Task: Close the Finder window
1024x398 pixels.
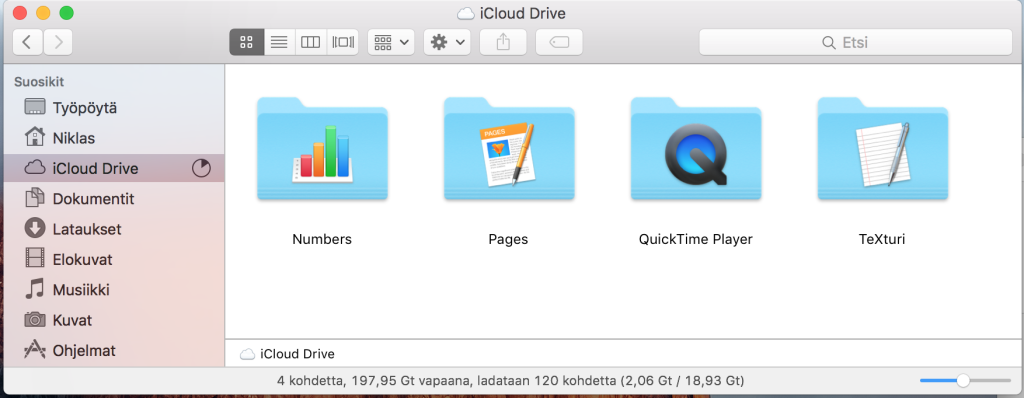Action: (20, 12)
